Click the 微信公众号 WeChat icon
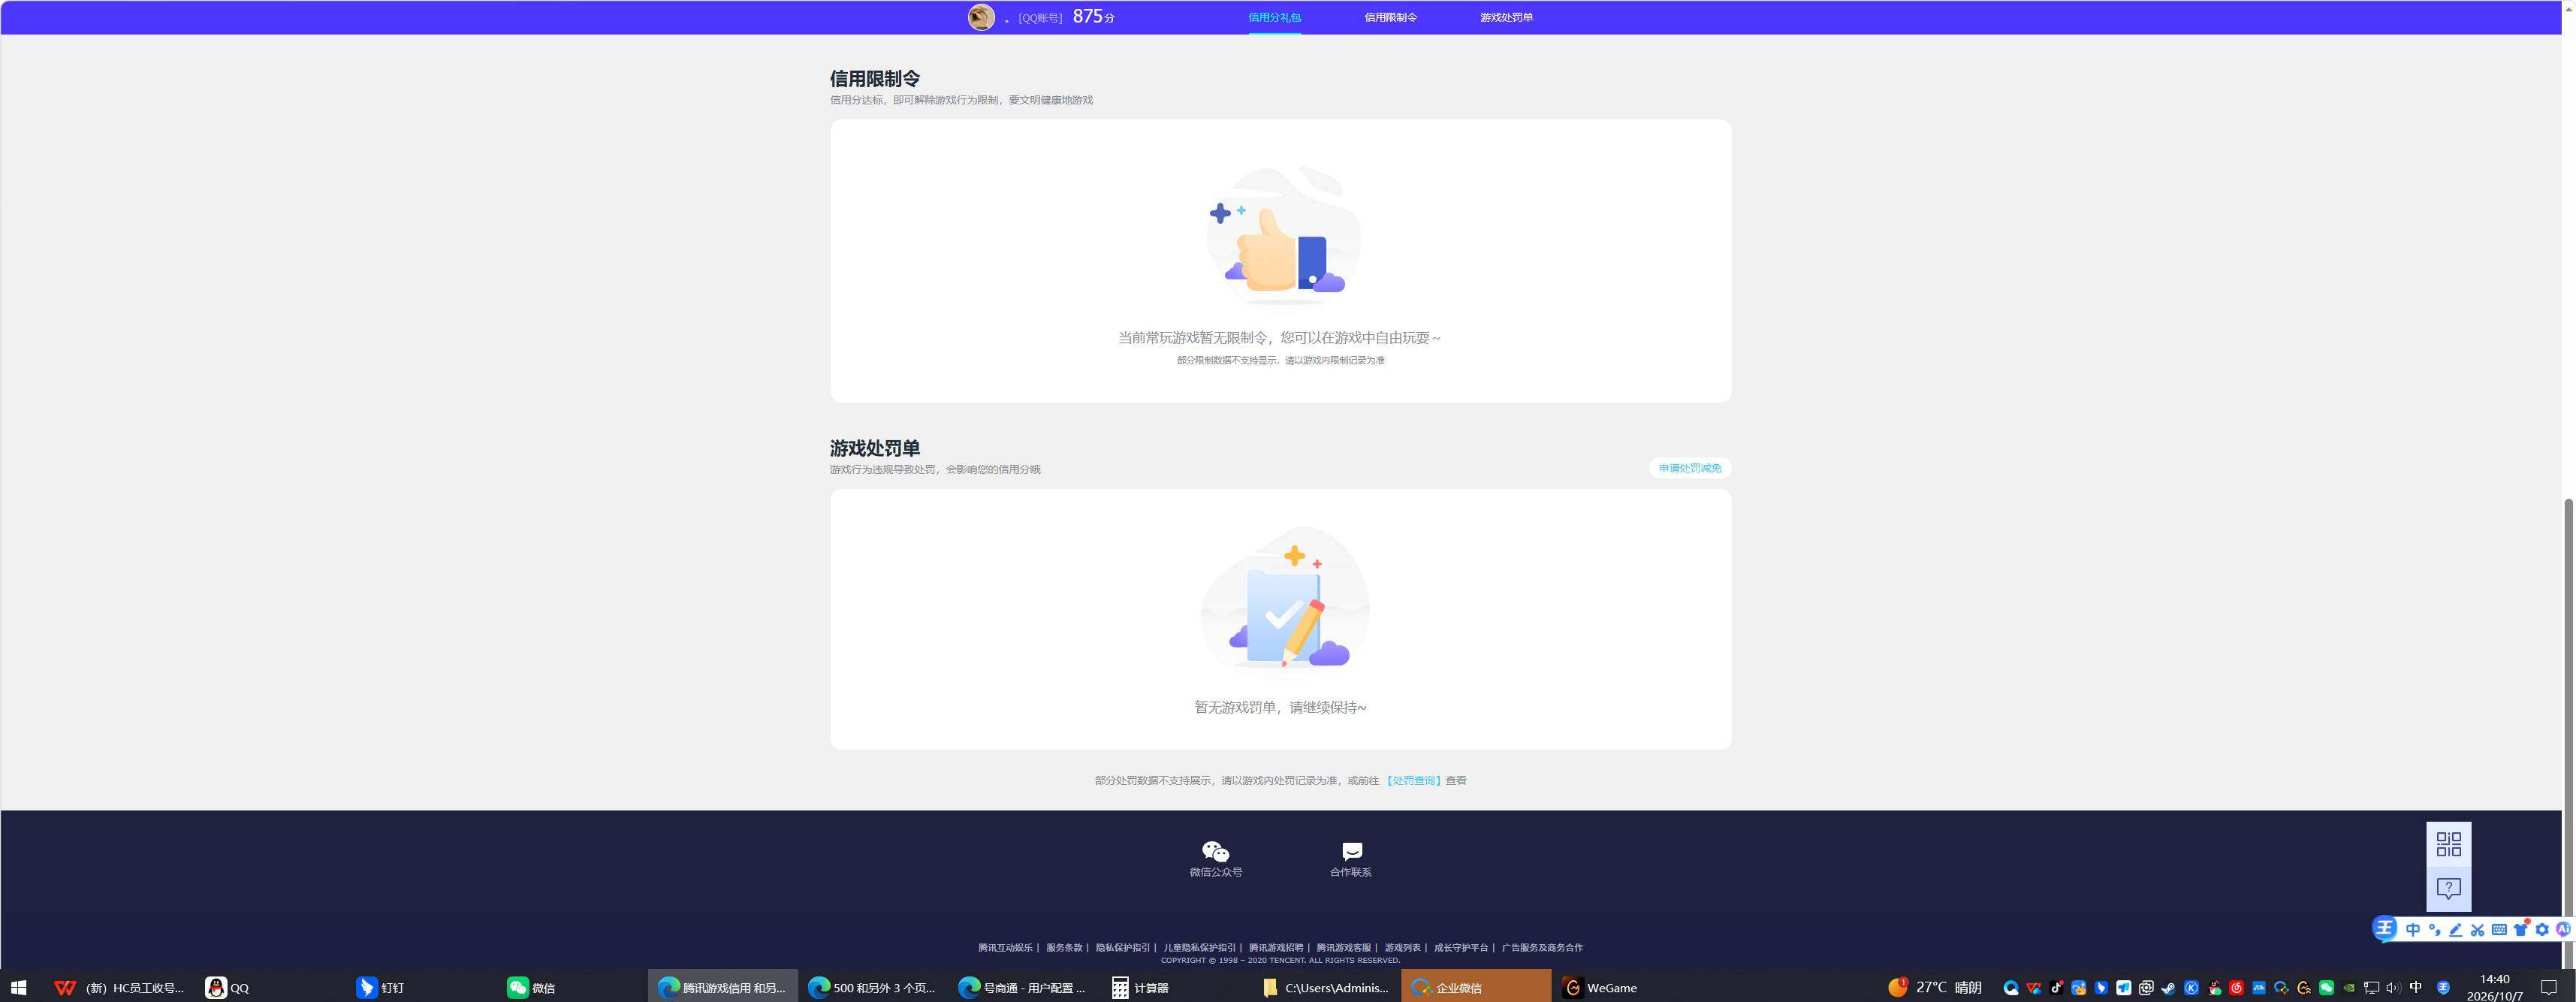Image resolution: width=2576 pixels, height=1002 pixels. pos(1215,851)
